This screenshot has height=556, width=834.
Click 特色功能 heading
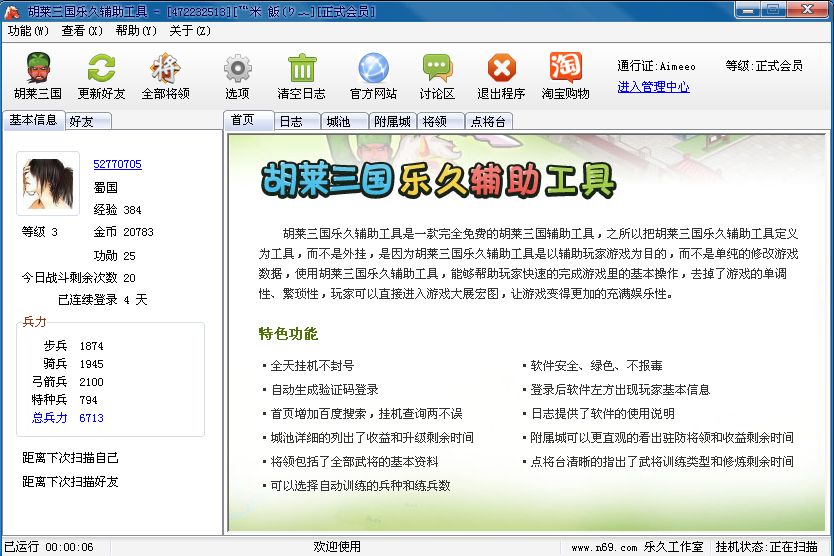pyautogui.click(x=288, y=334)
